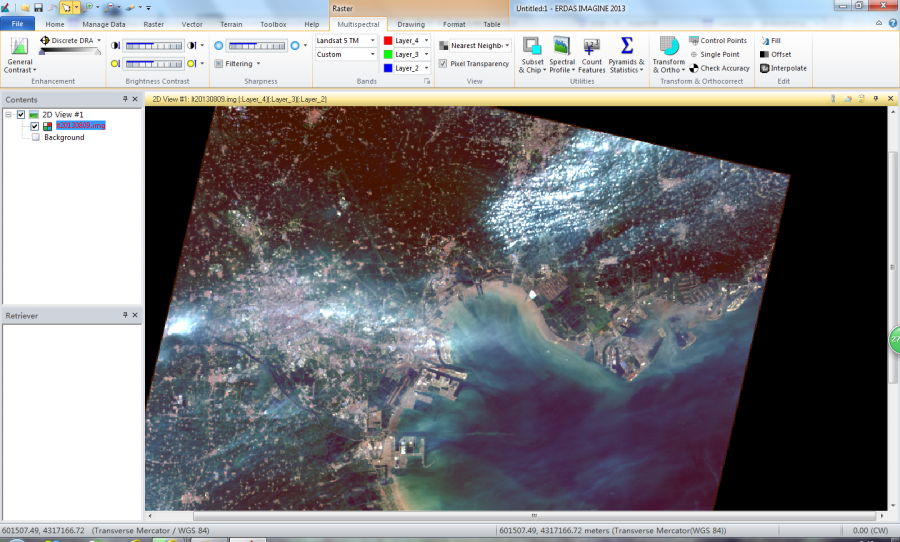Click the measure ruler icon in quick access toolbar
The height and width of the screenshot is (542, 900).
tap(130, 7)
